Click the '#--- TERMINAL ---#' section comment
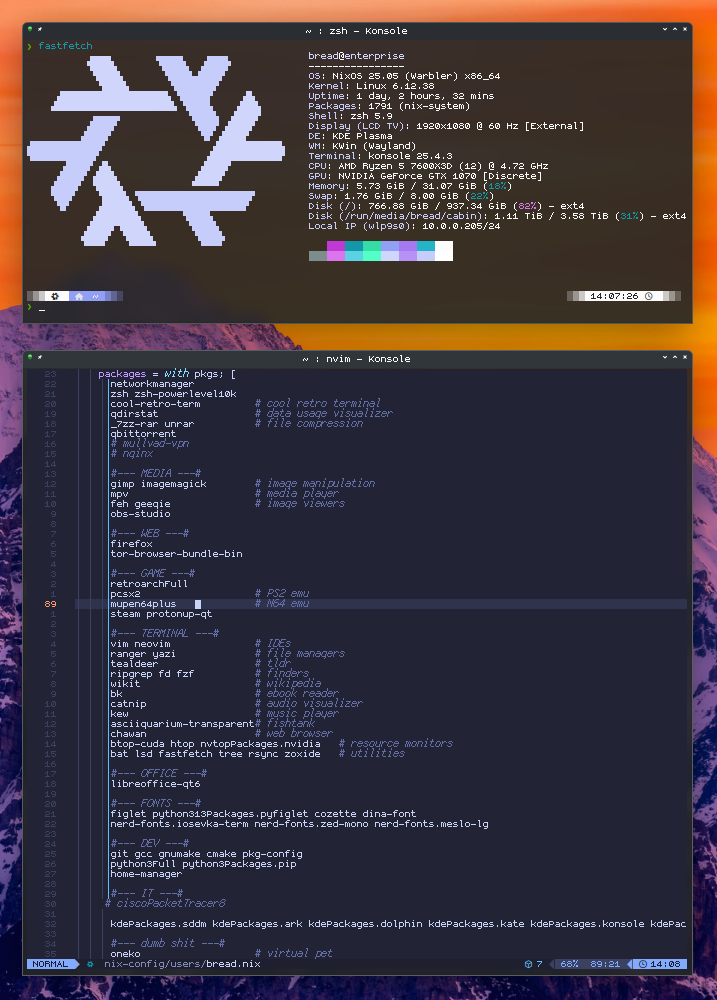717x1000 pixels. (165, 633)
